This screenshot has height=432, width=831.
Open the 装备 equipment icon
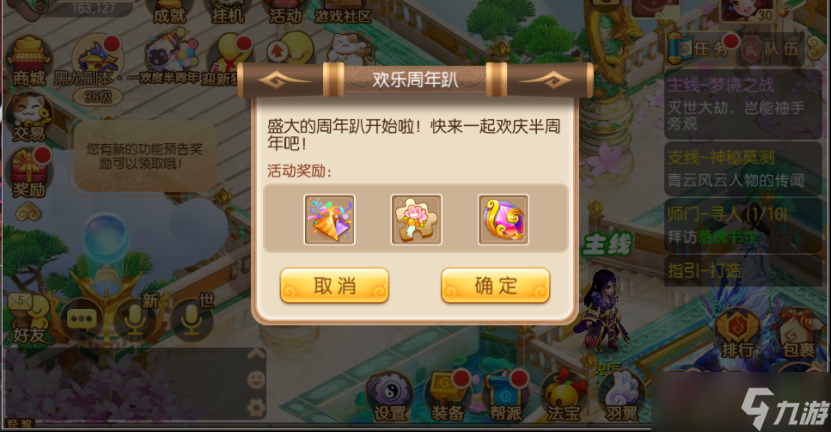pyautogui.click(x=448, y=396)
